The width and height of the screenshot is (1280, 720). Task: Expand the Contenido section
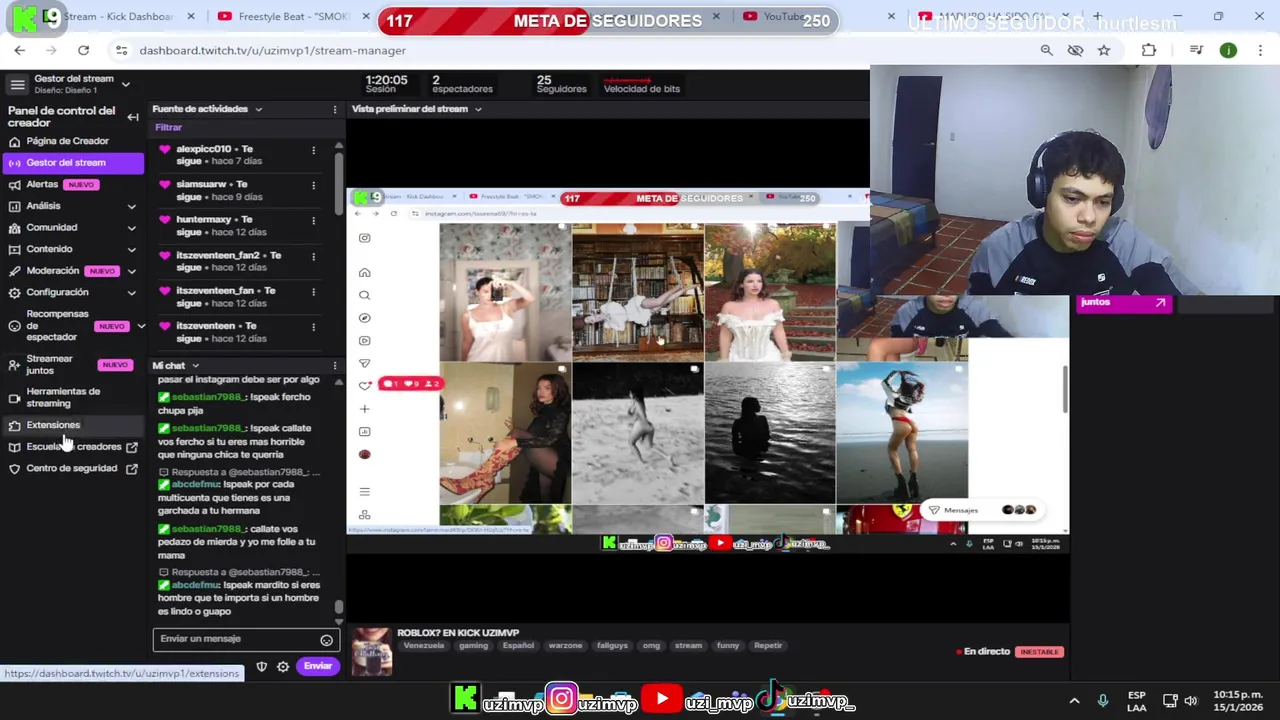(x=72, y=249)
